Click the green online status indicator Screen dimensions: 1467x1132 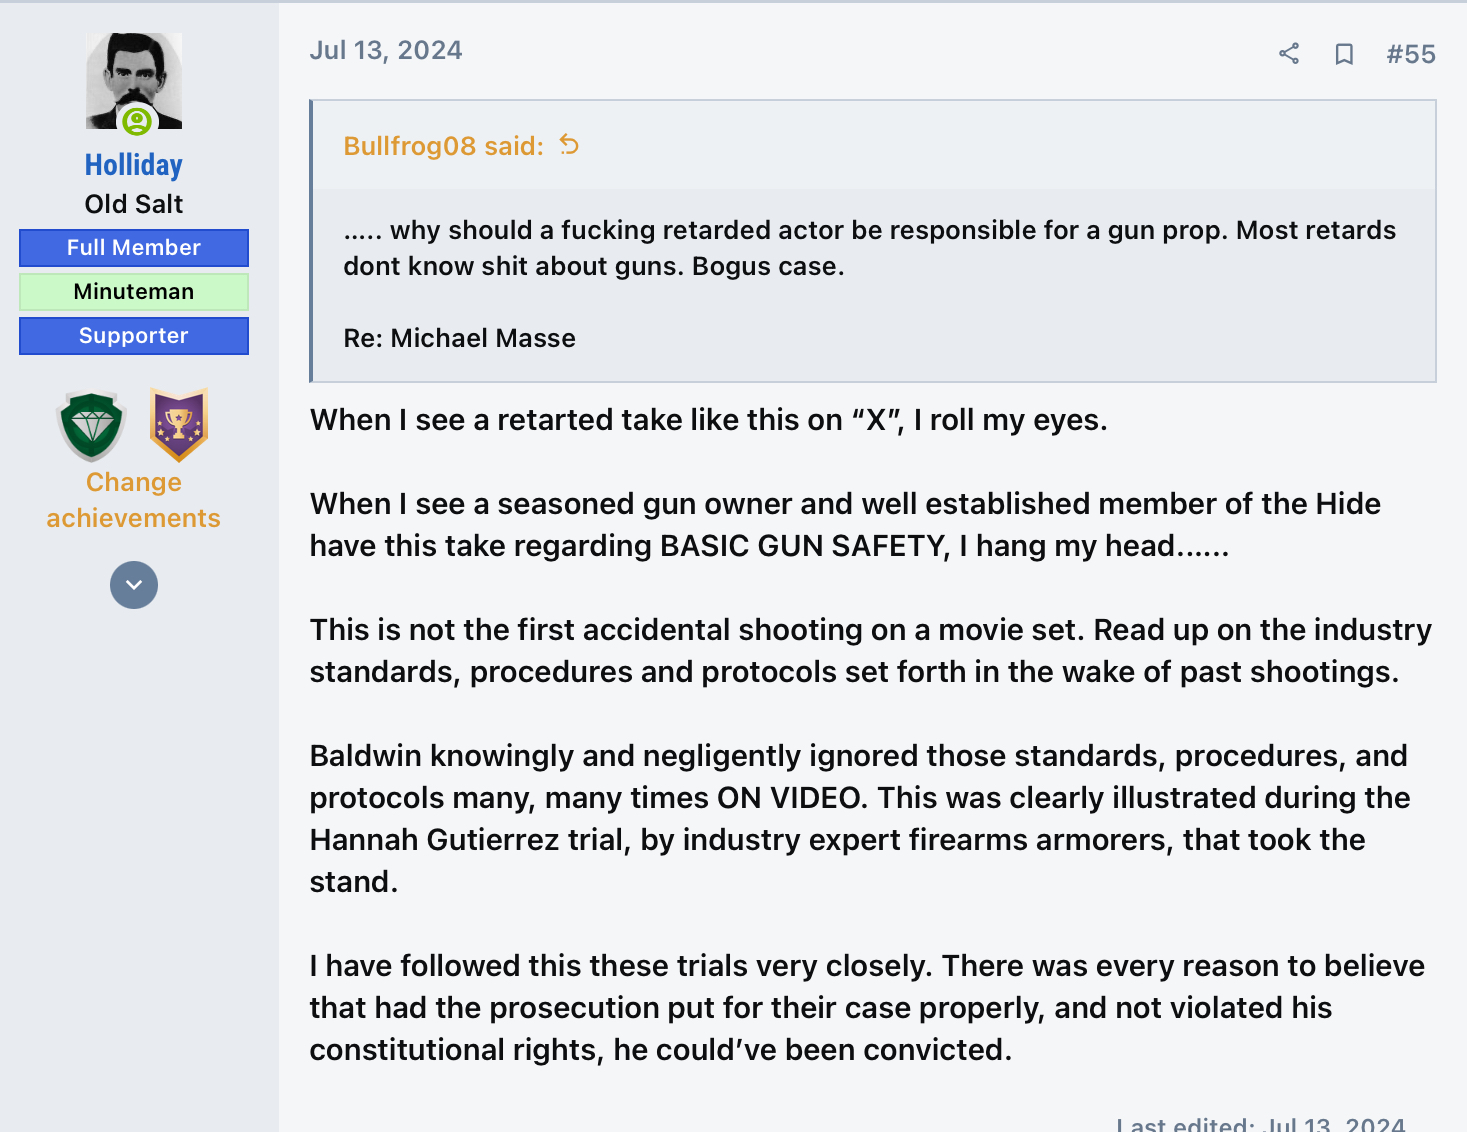[x=137, y=122]
